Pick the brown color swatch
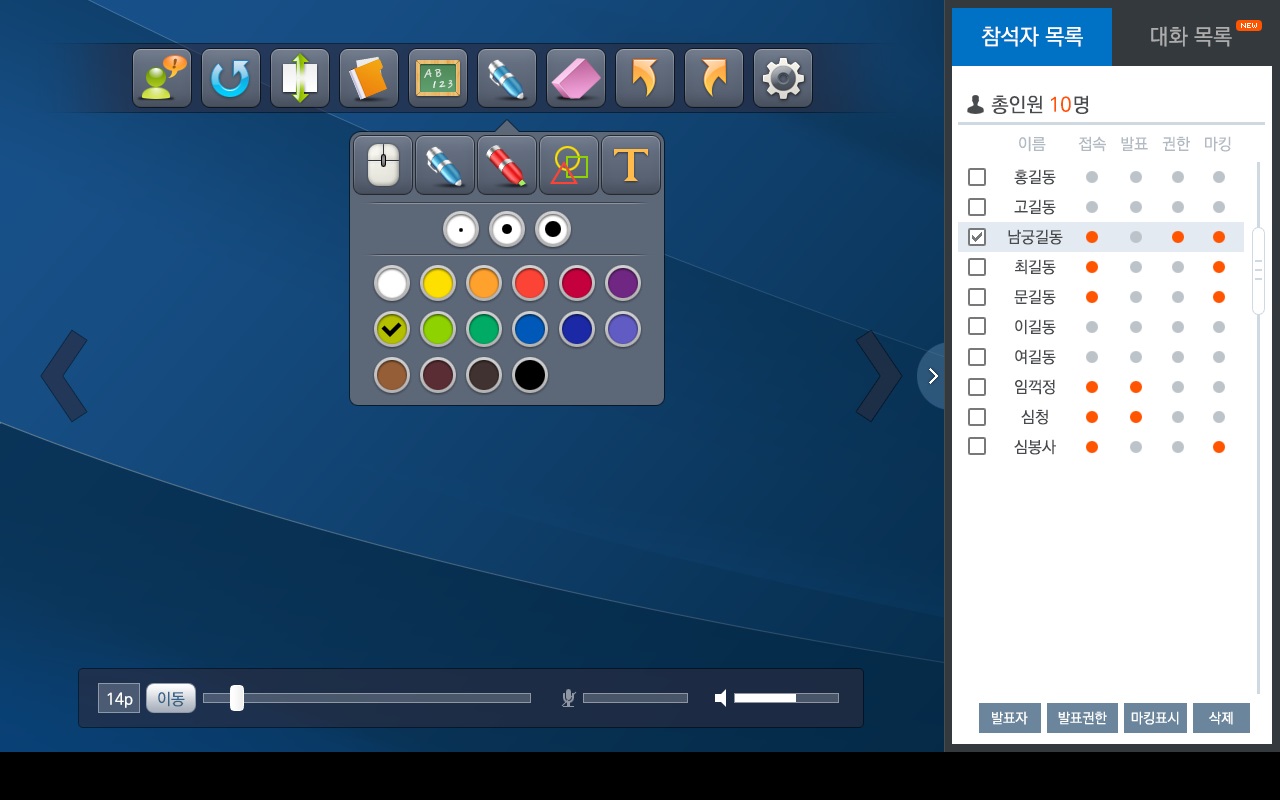1280x800 pixels. pyautogui.click(x=392, y=375)
